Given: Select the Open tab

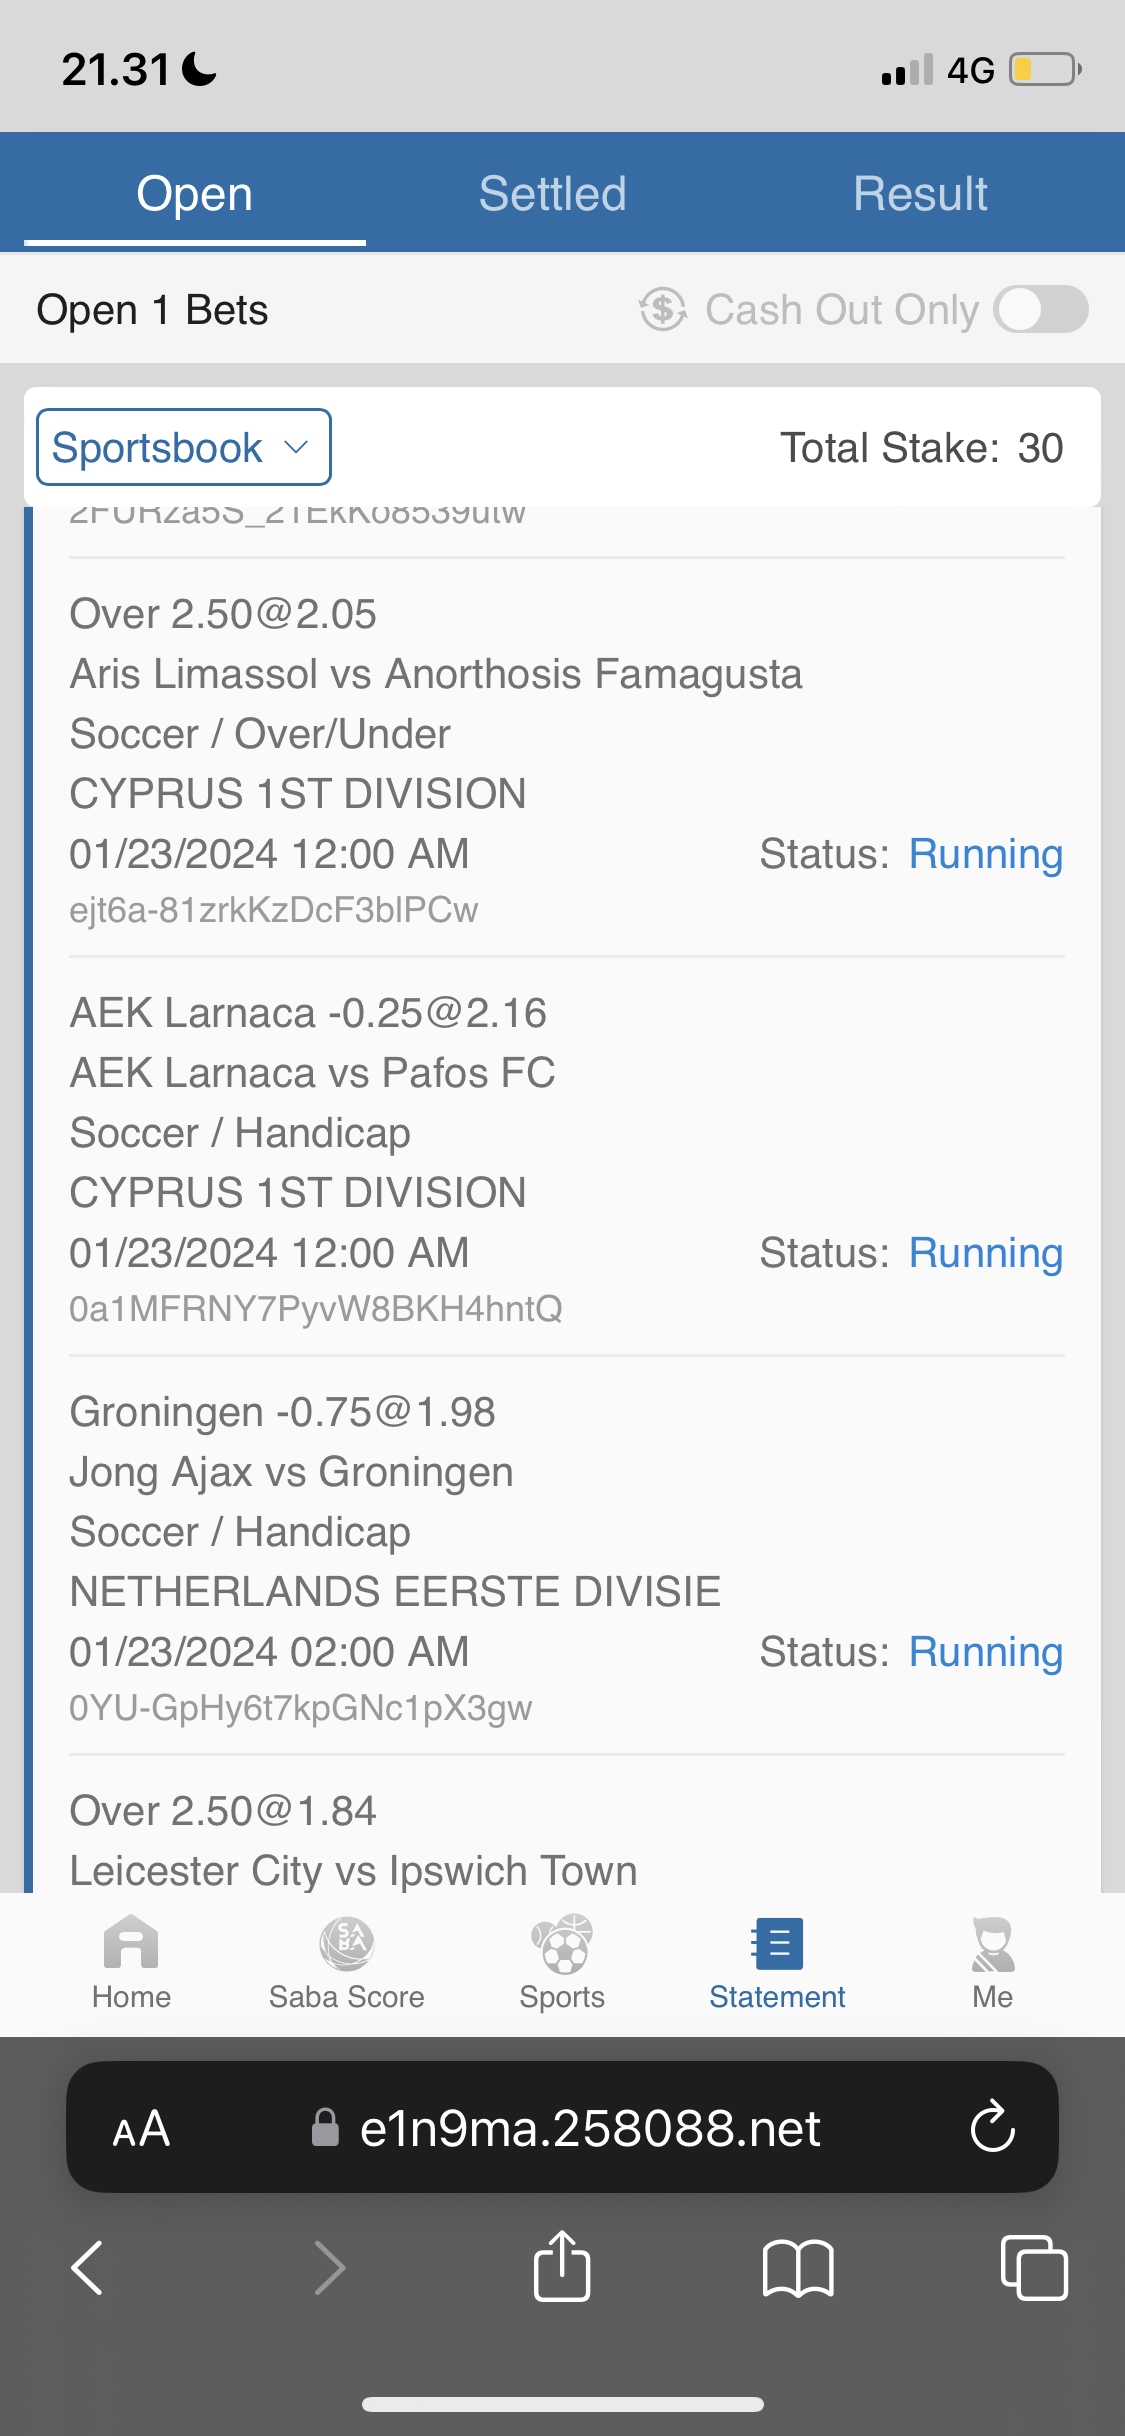Looking at the screenshot, I should pos(195,194).
